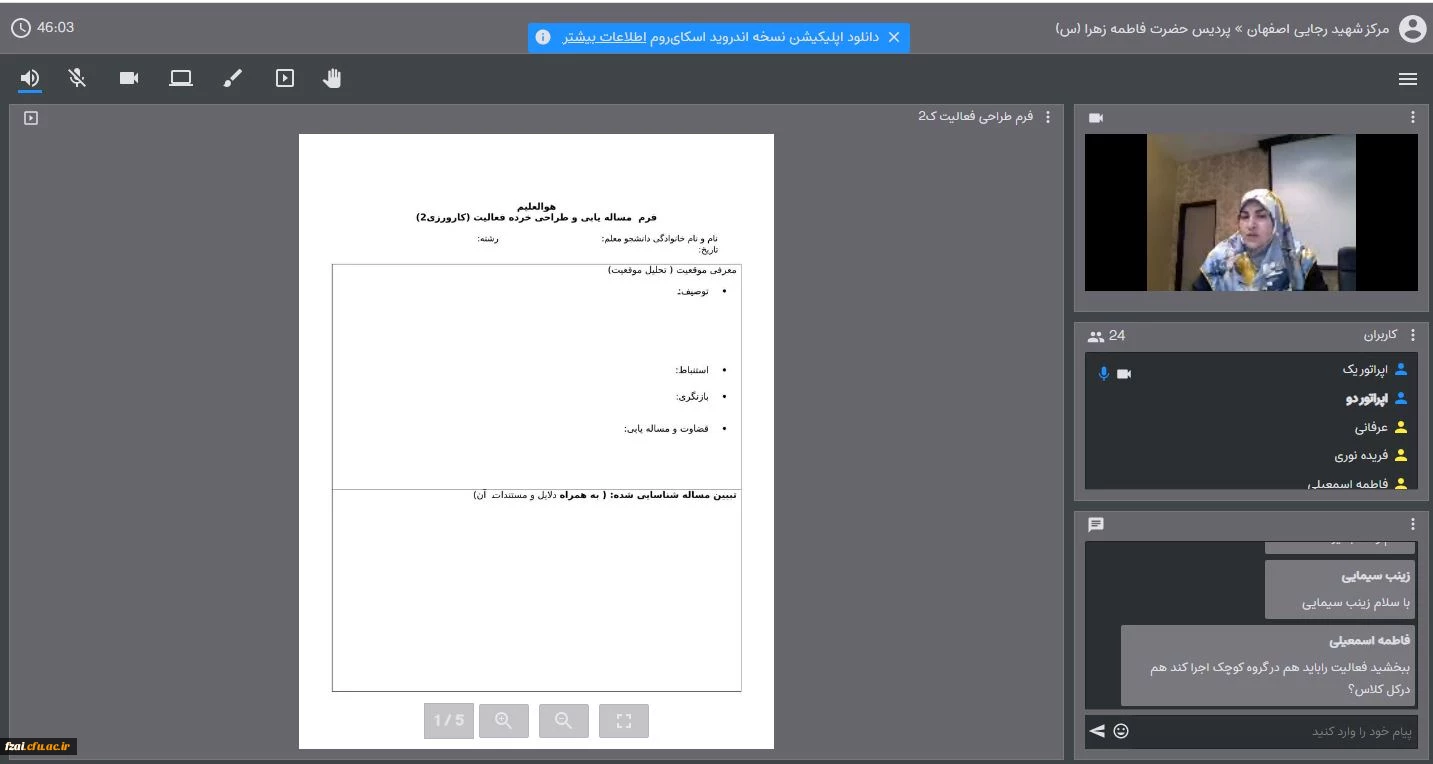Enter fullscreen view for the document
The width and height of the screenshot is (1433, 764).
pos(624,721)
